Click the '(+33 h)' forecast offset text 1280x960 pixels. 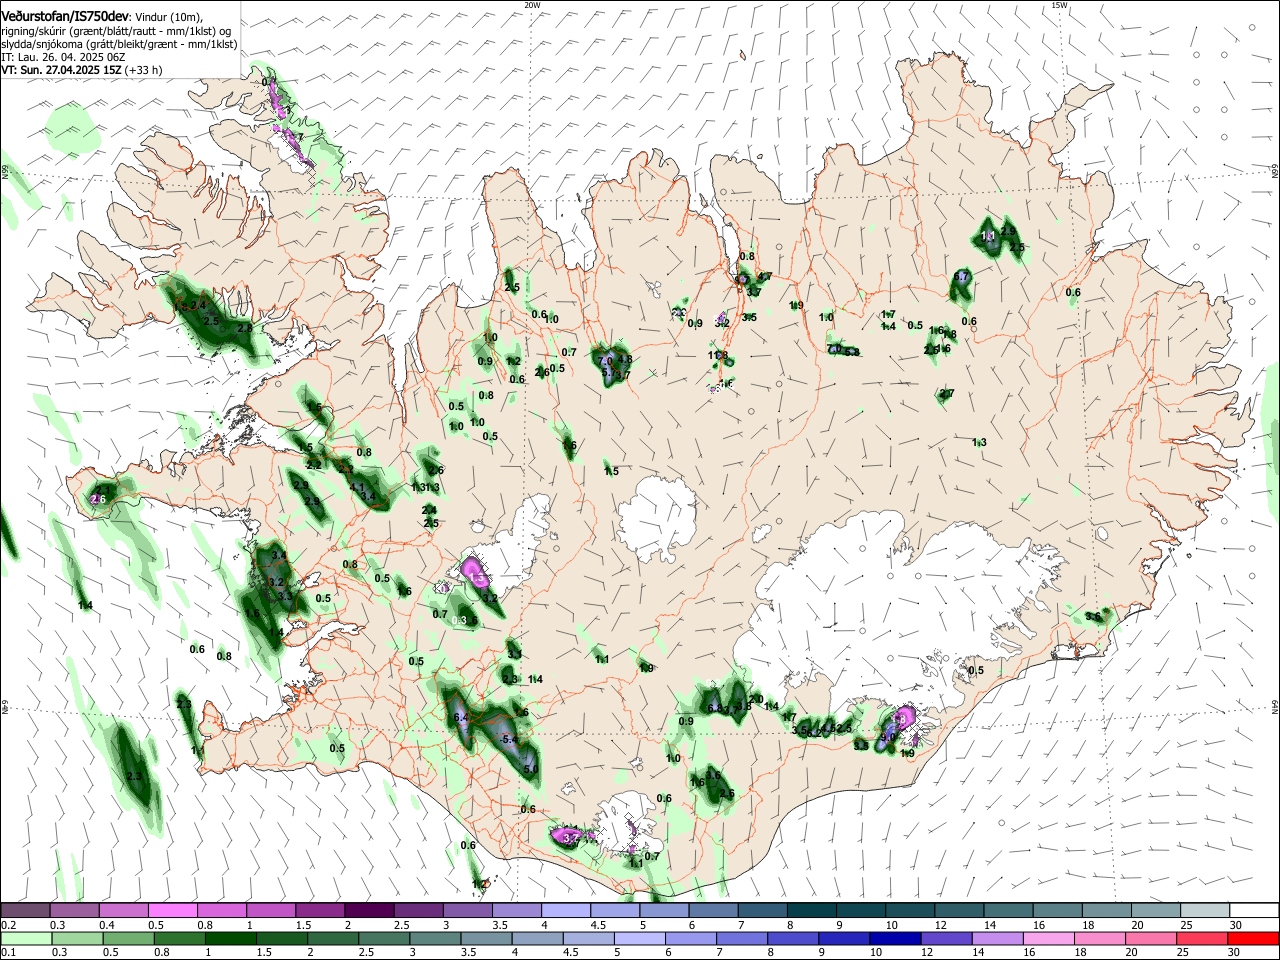click(x=144, y=71)
